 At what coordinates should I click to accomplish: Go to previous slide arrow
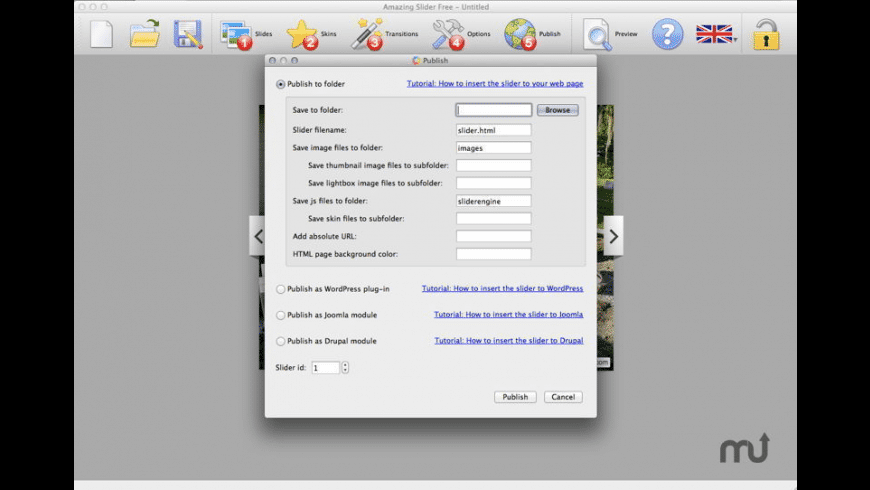258,236
